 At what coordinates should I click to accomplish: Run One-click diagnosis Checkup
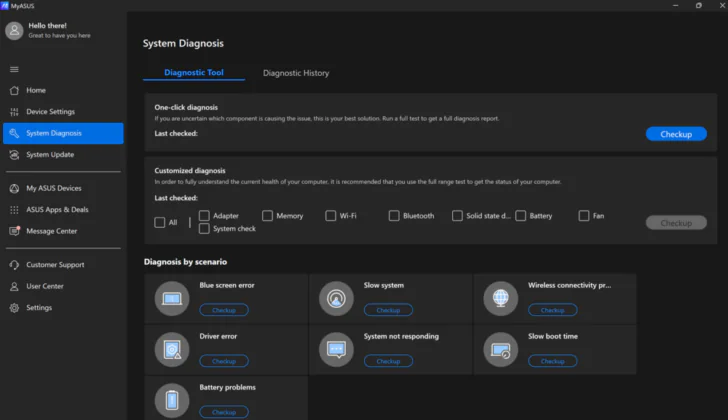click(676, 134)
